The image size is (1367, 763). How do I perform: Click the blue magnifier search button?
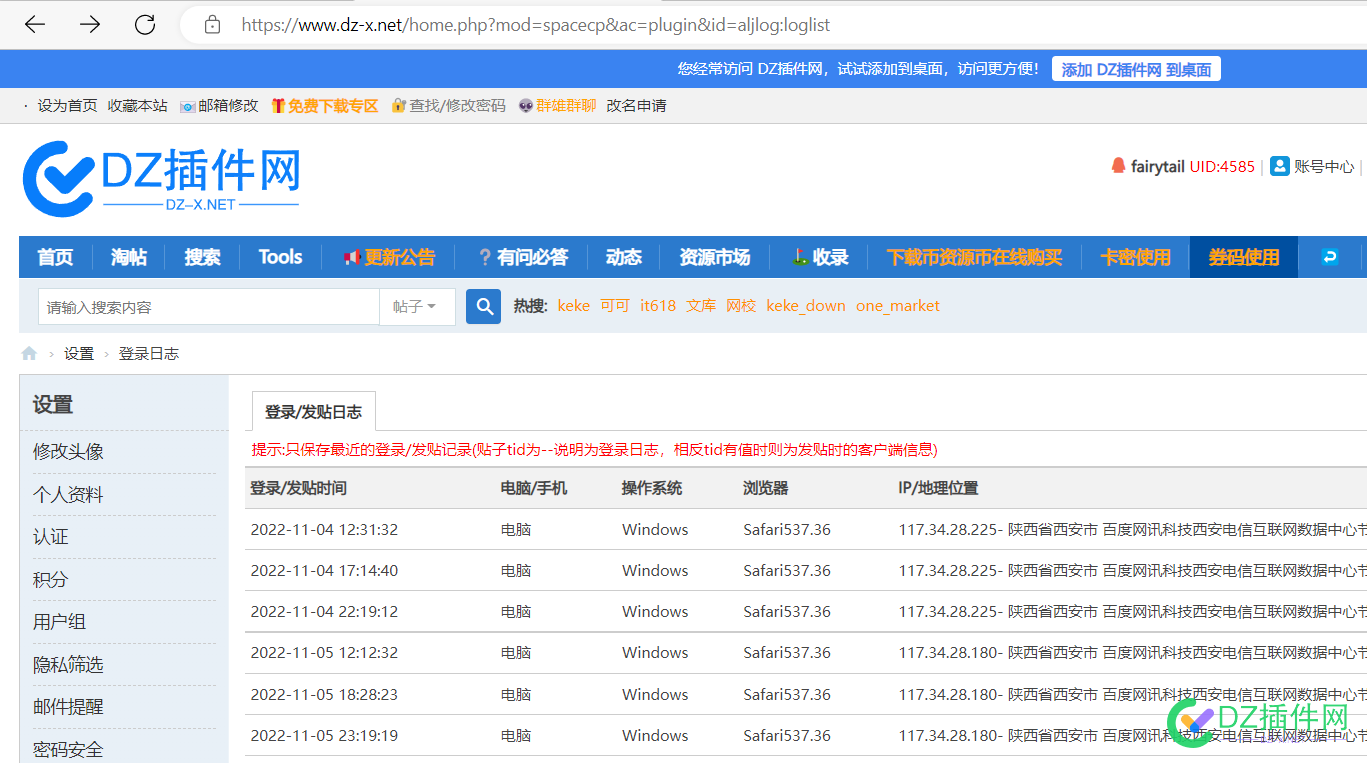483,307
